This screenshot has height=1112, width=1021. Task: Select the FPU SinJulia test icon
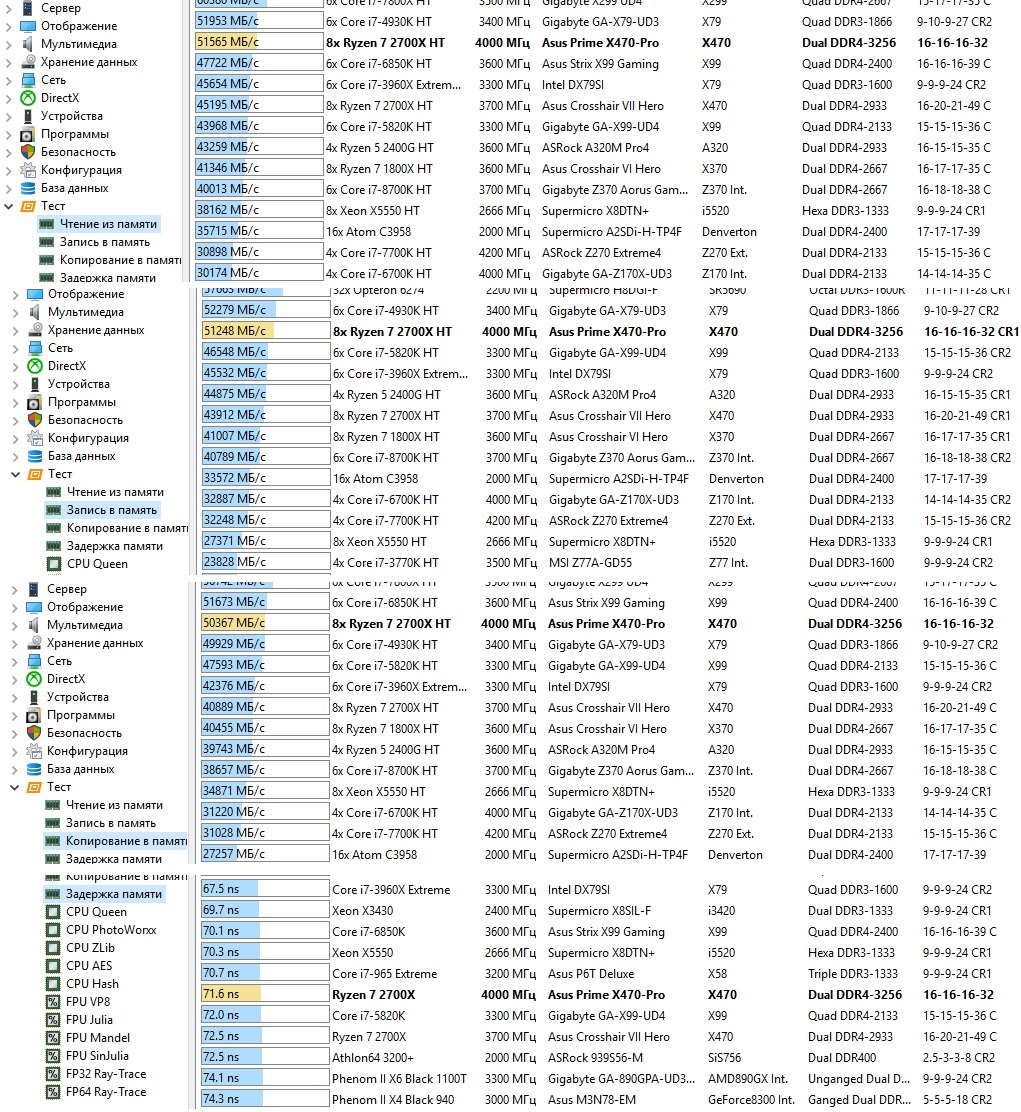(x=53, y=1056)
